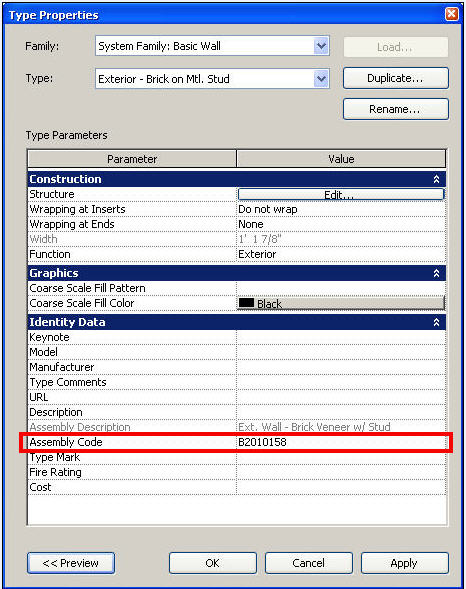
Task: Confirm with the OK button
Action: 213,563
